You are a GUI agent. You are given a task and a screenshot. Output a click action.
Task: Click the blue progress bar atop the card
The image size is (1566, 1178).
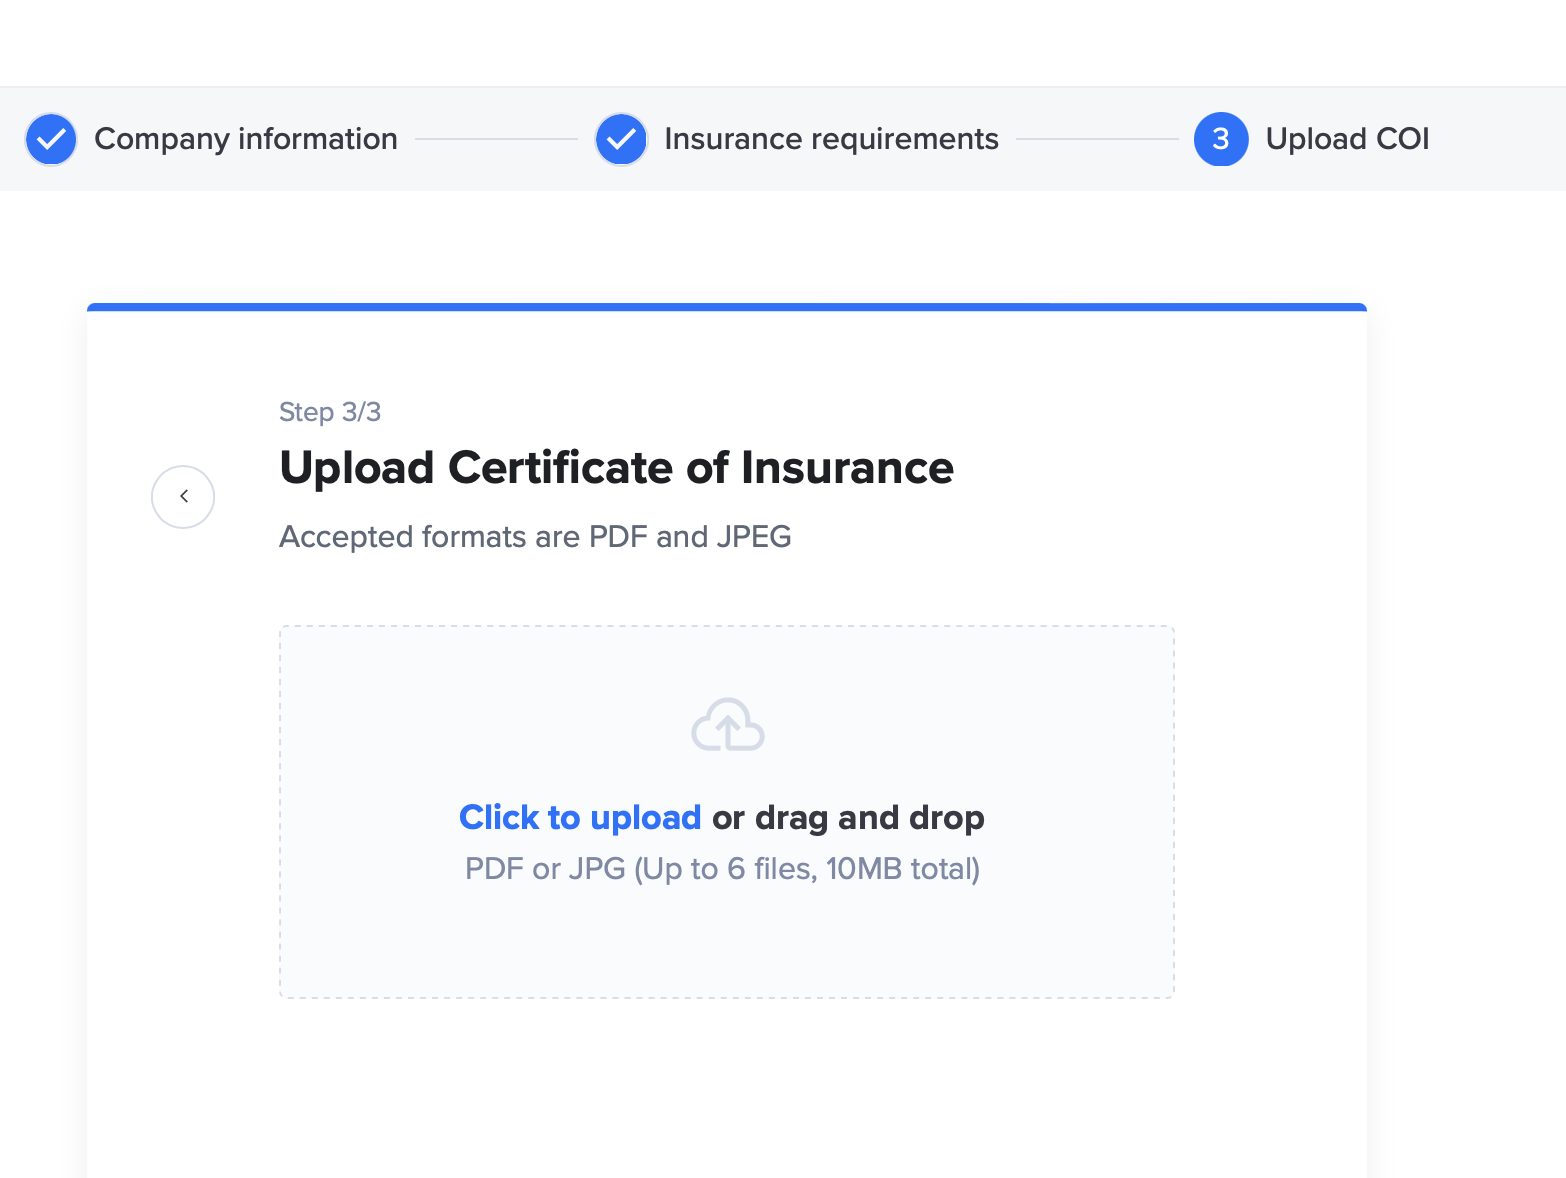click(x=727, y=307)
